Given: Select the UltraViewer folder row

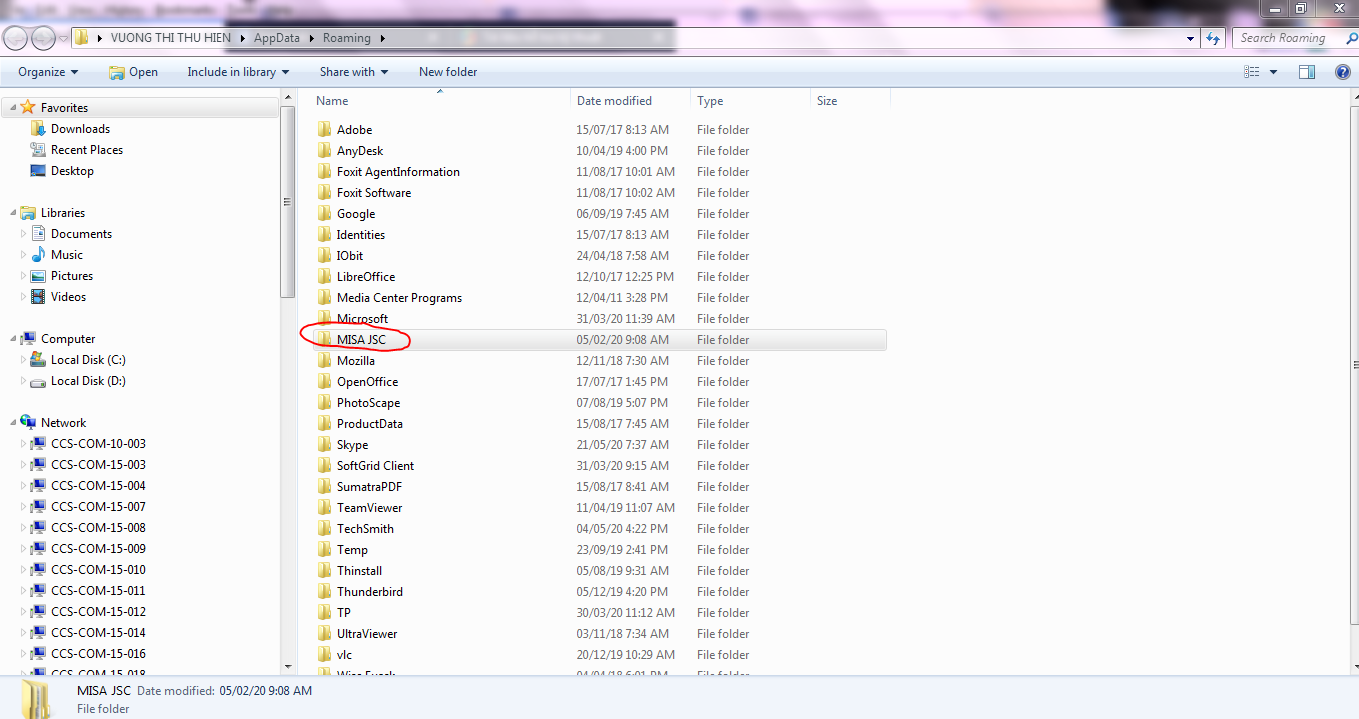Looking at the screenshot, I should coord(599,634).
